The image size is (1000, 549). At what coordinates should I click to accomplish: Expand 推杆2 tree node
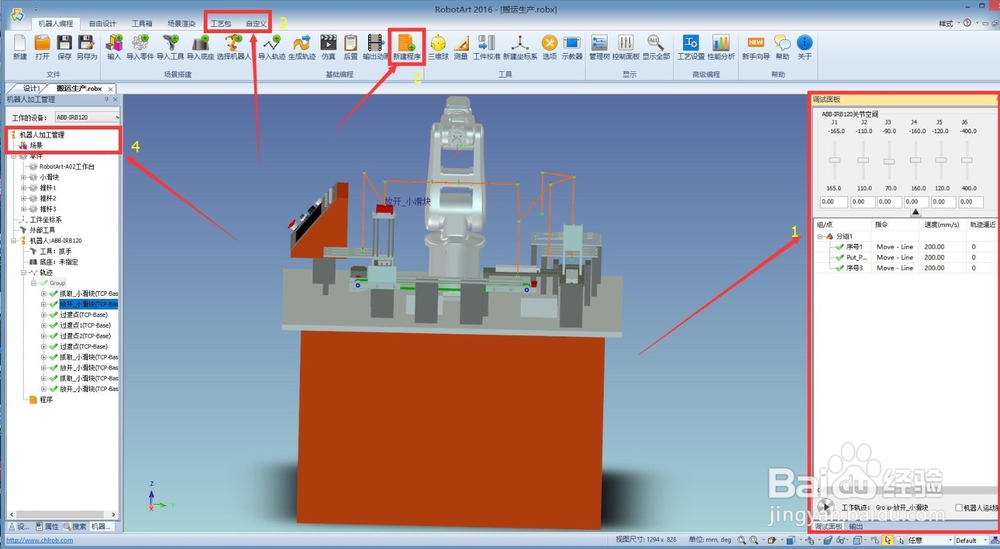coord(24,198)
